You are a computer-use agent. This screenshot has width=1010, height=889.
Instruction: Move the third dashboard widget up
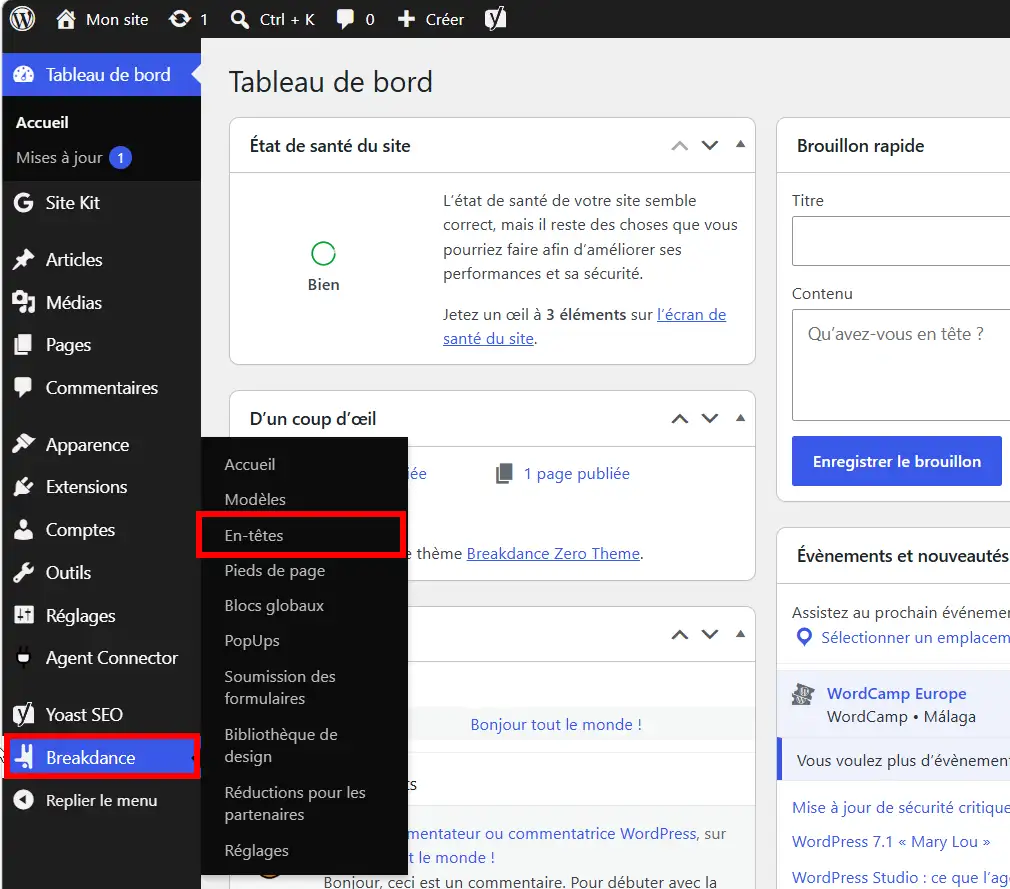[x=680, y=635]
